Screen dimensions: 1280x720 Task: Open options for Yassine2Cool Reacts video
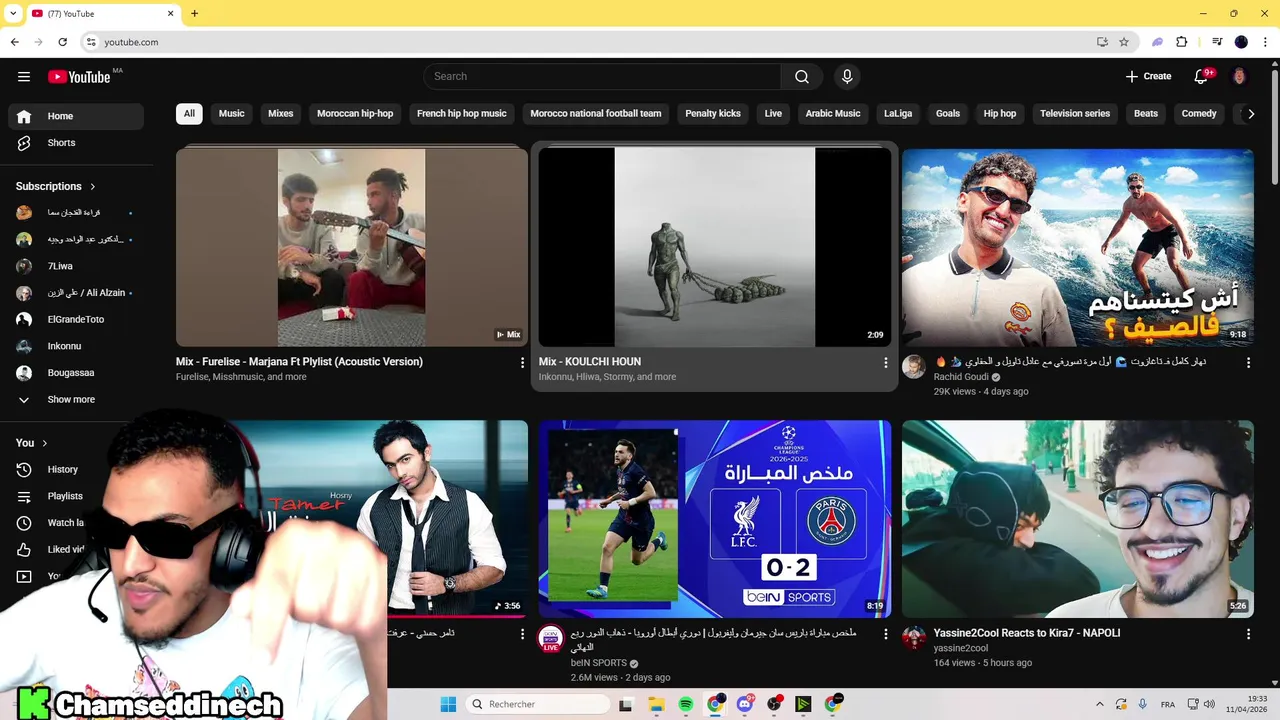pos(1248,634)
